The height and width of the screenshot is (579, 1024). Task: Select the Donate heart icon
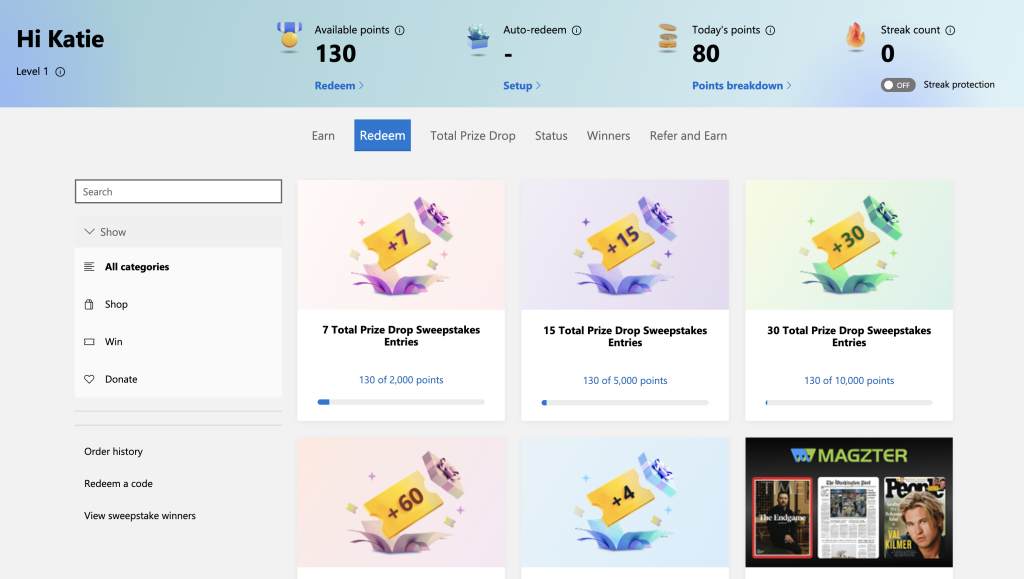pyautogui.click(x=88, y=379)
